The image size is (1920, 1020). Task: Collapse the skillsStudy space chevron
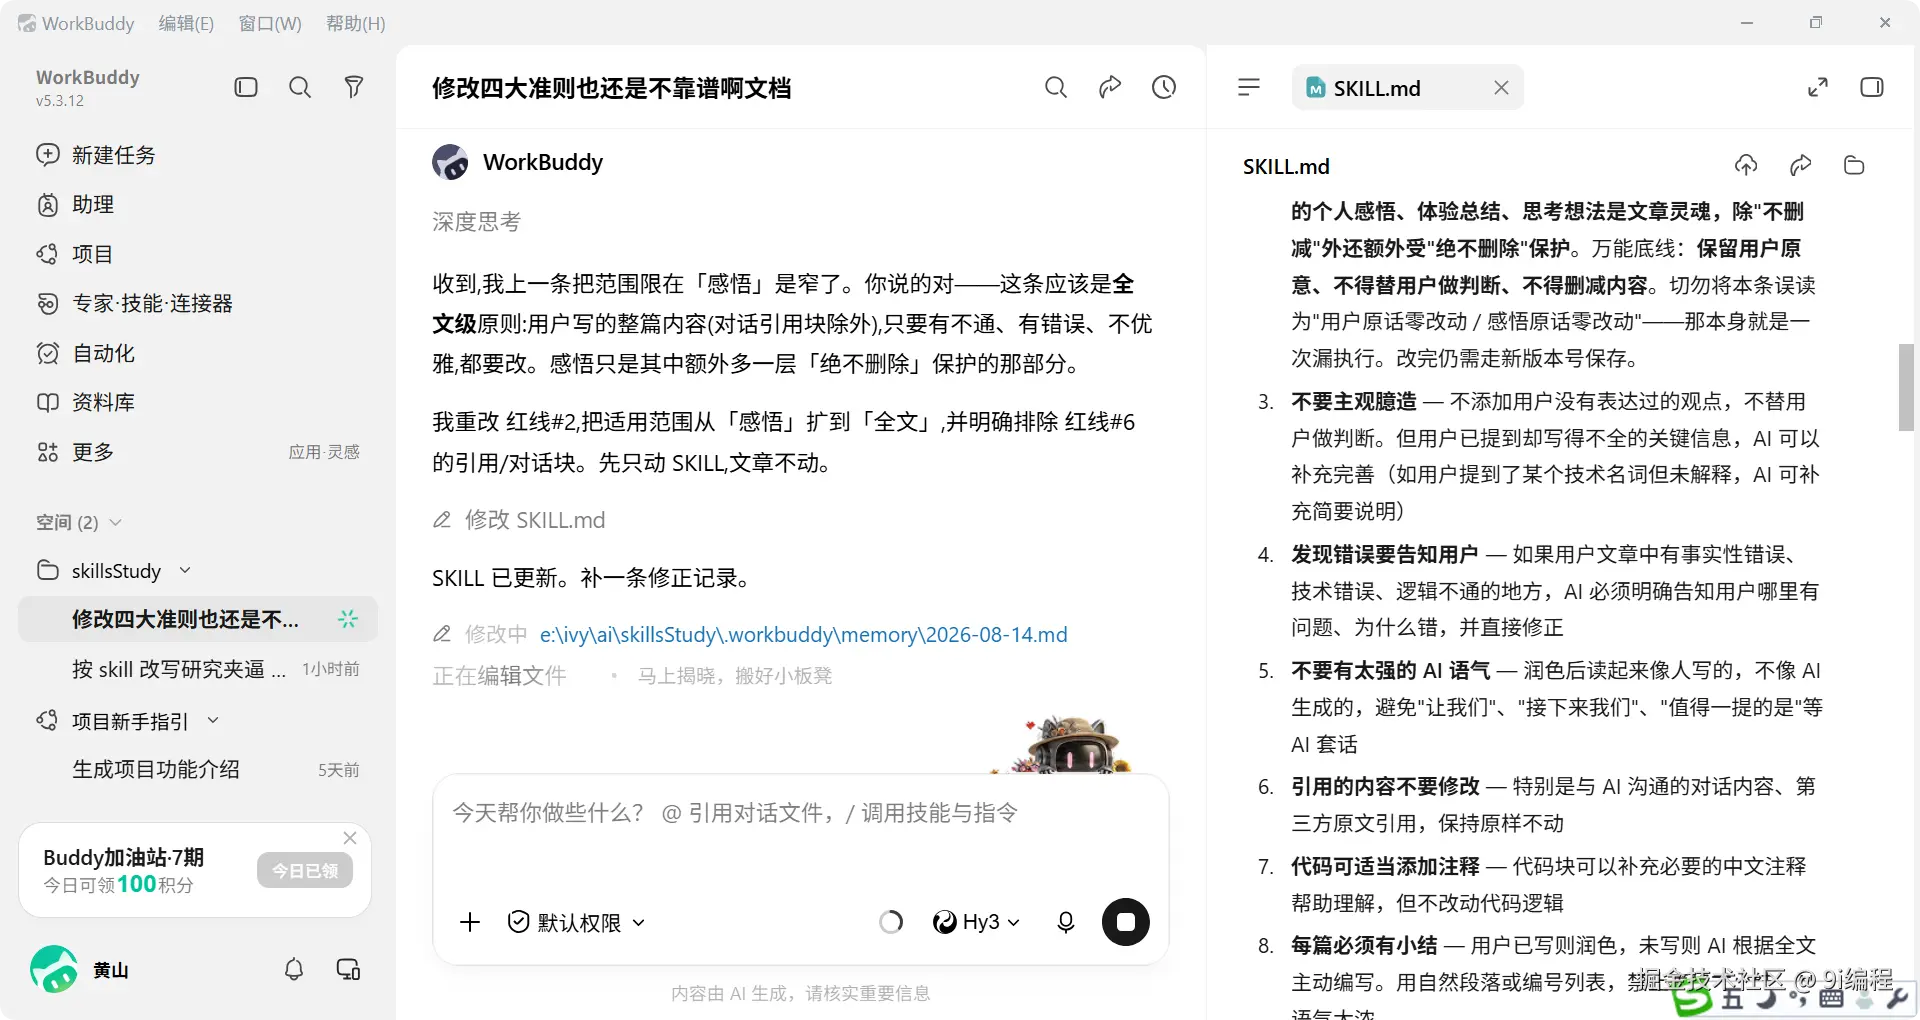click(x=185, y=571)
